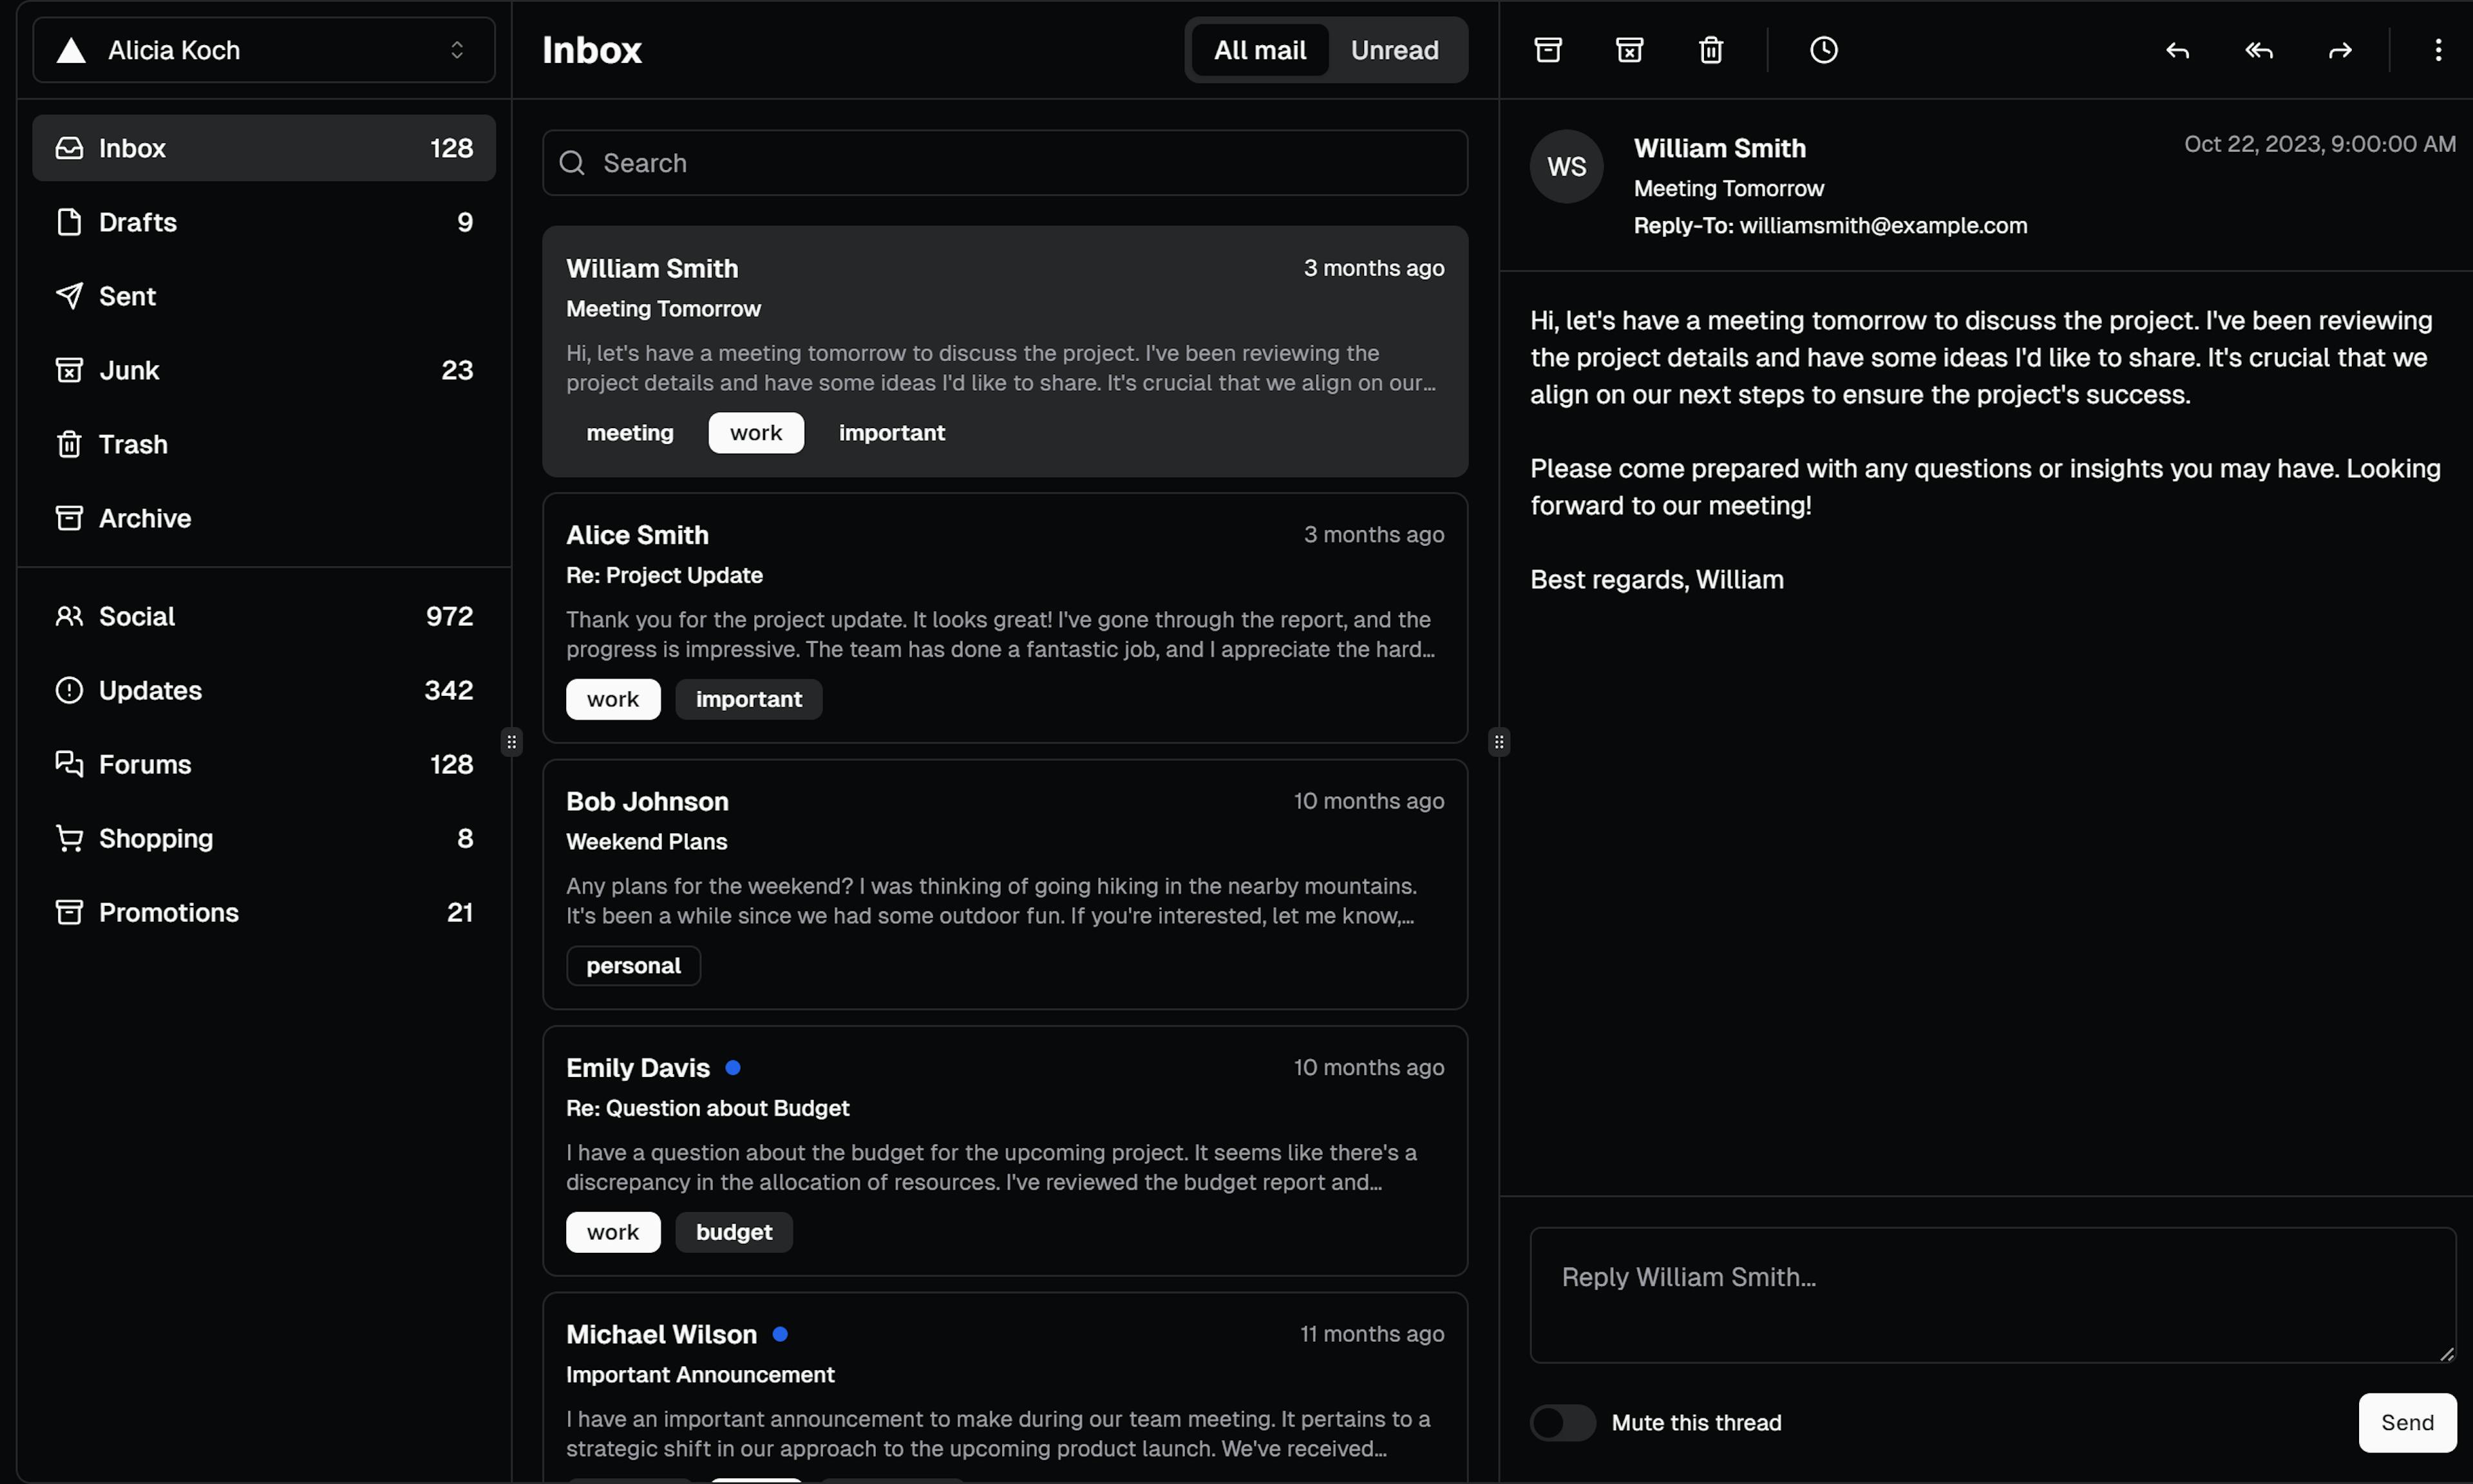Select the forward icon in email viewer

(2339, 50)
